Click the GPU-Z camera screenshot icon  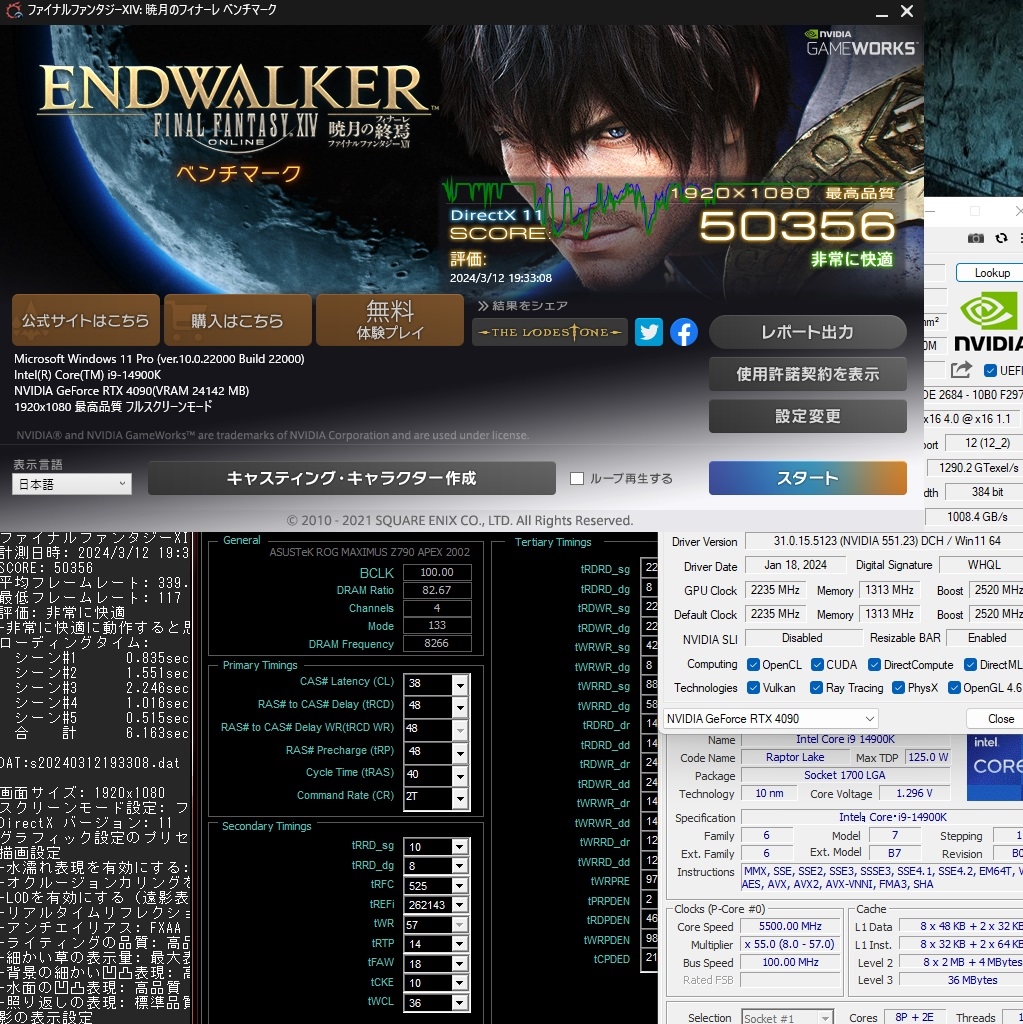click(975, 238)
